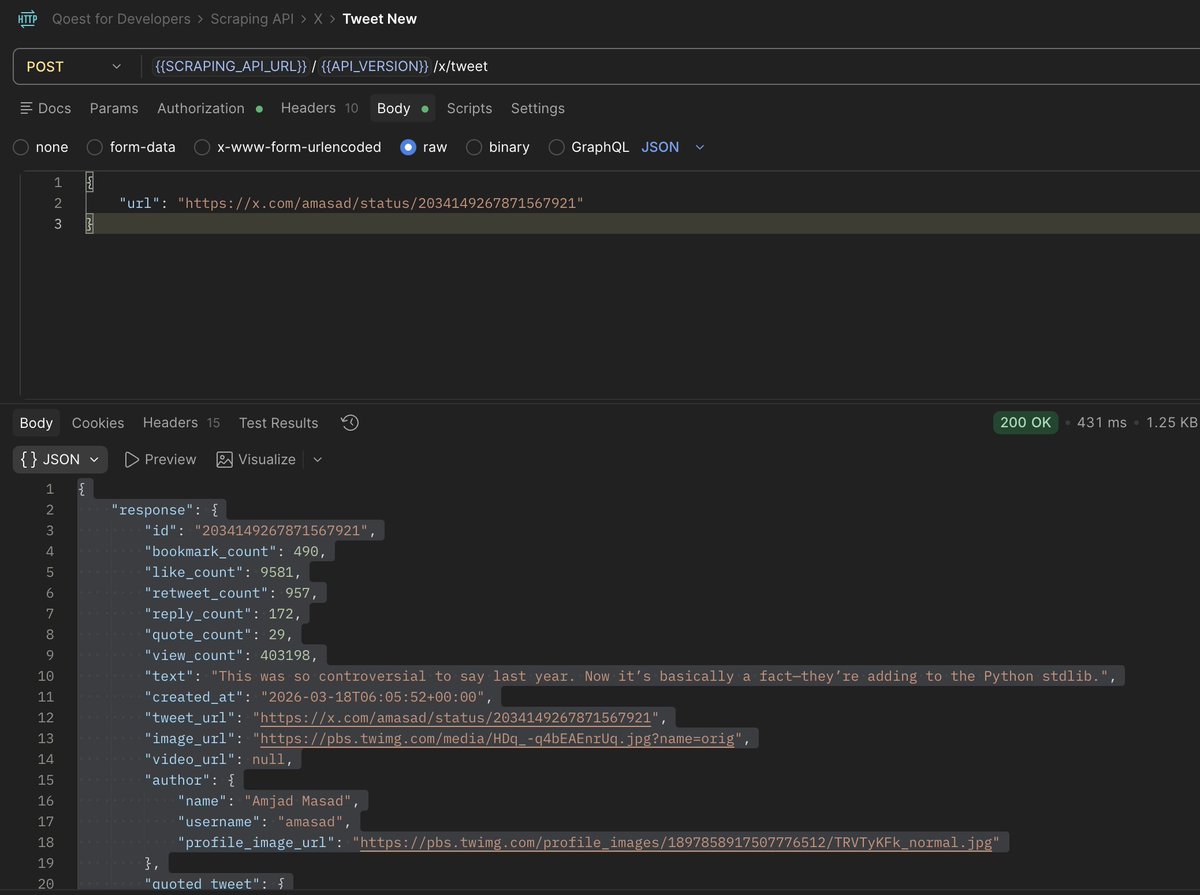
Task: Click the "bookmark_count": 490 line
Action: (235, 551)
